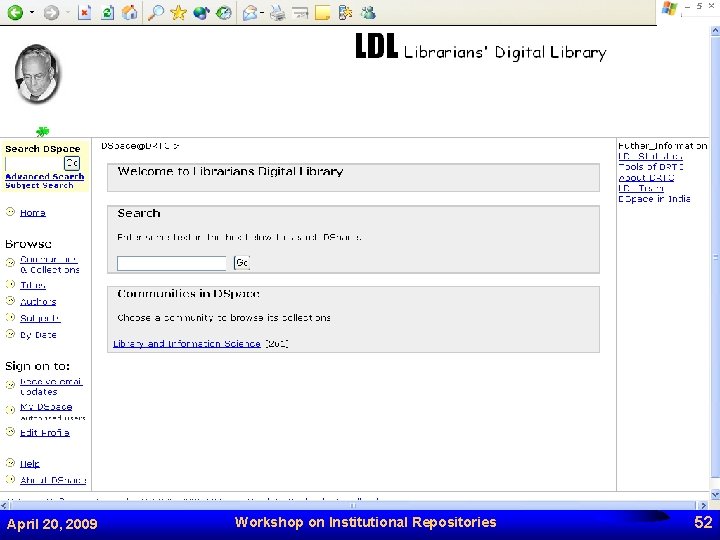
Task: Click the LDL Librarians' Digital Library logo
Action: [x=481, y=46]
